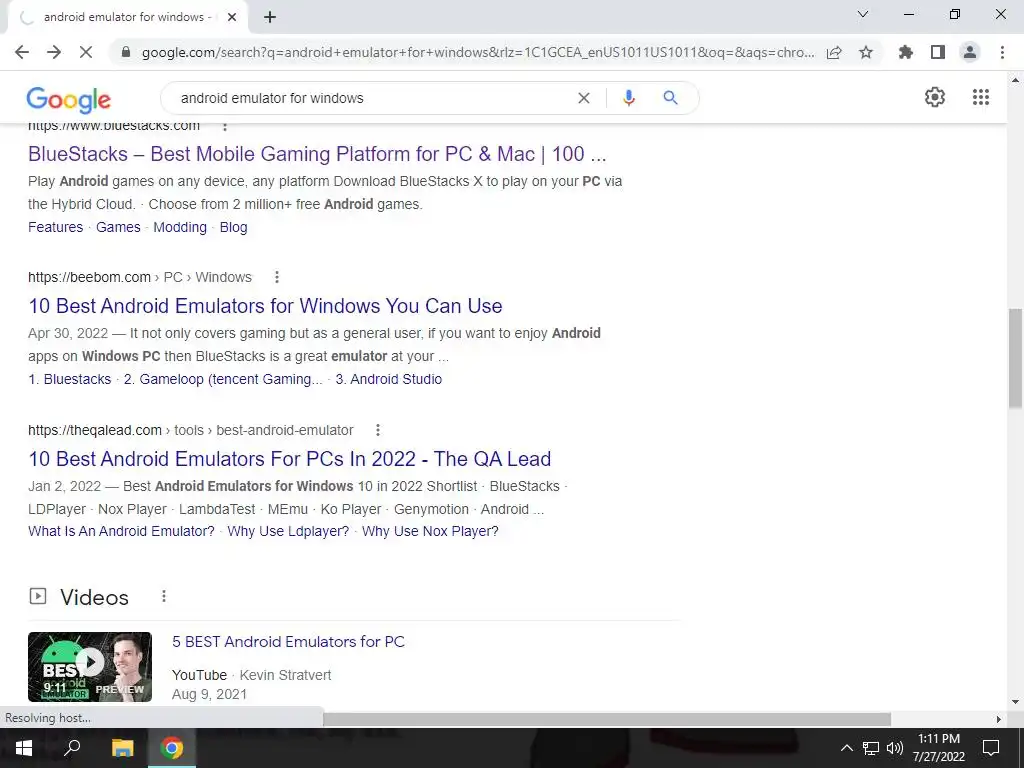Open Windows taskbar search
1024x768 pixels.
pyautogui.click(x=72, y=748)
